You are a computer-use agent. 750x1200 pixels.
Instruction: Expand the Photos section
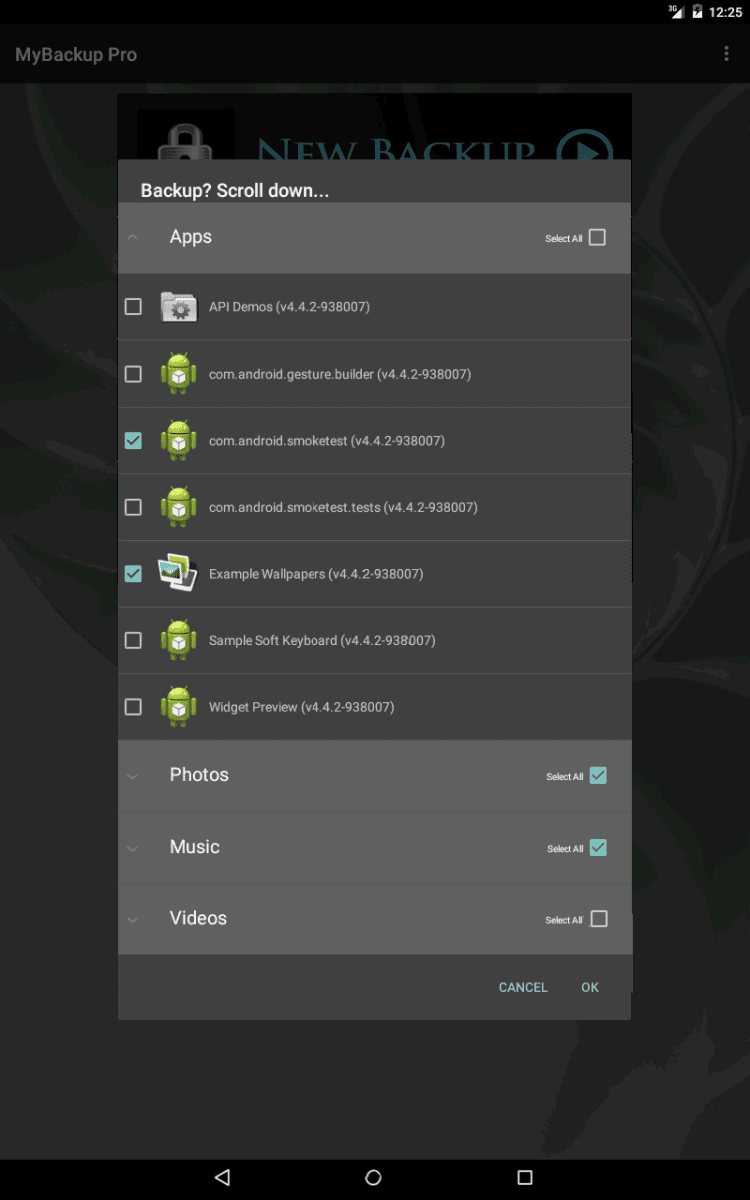tap(133, 776)
